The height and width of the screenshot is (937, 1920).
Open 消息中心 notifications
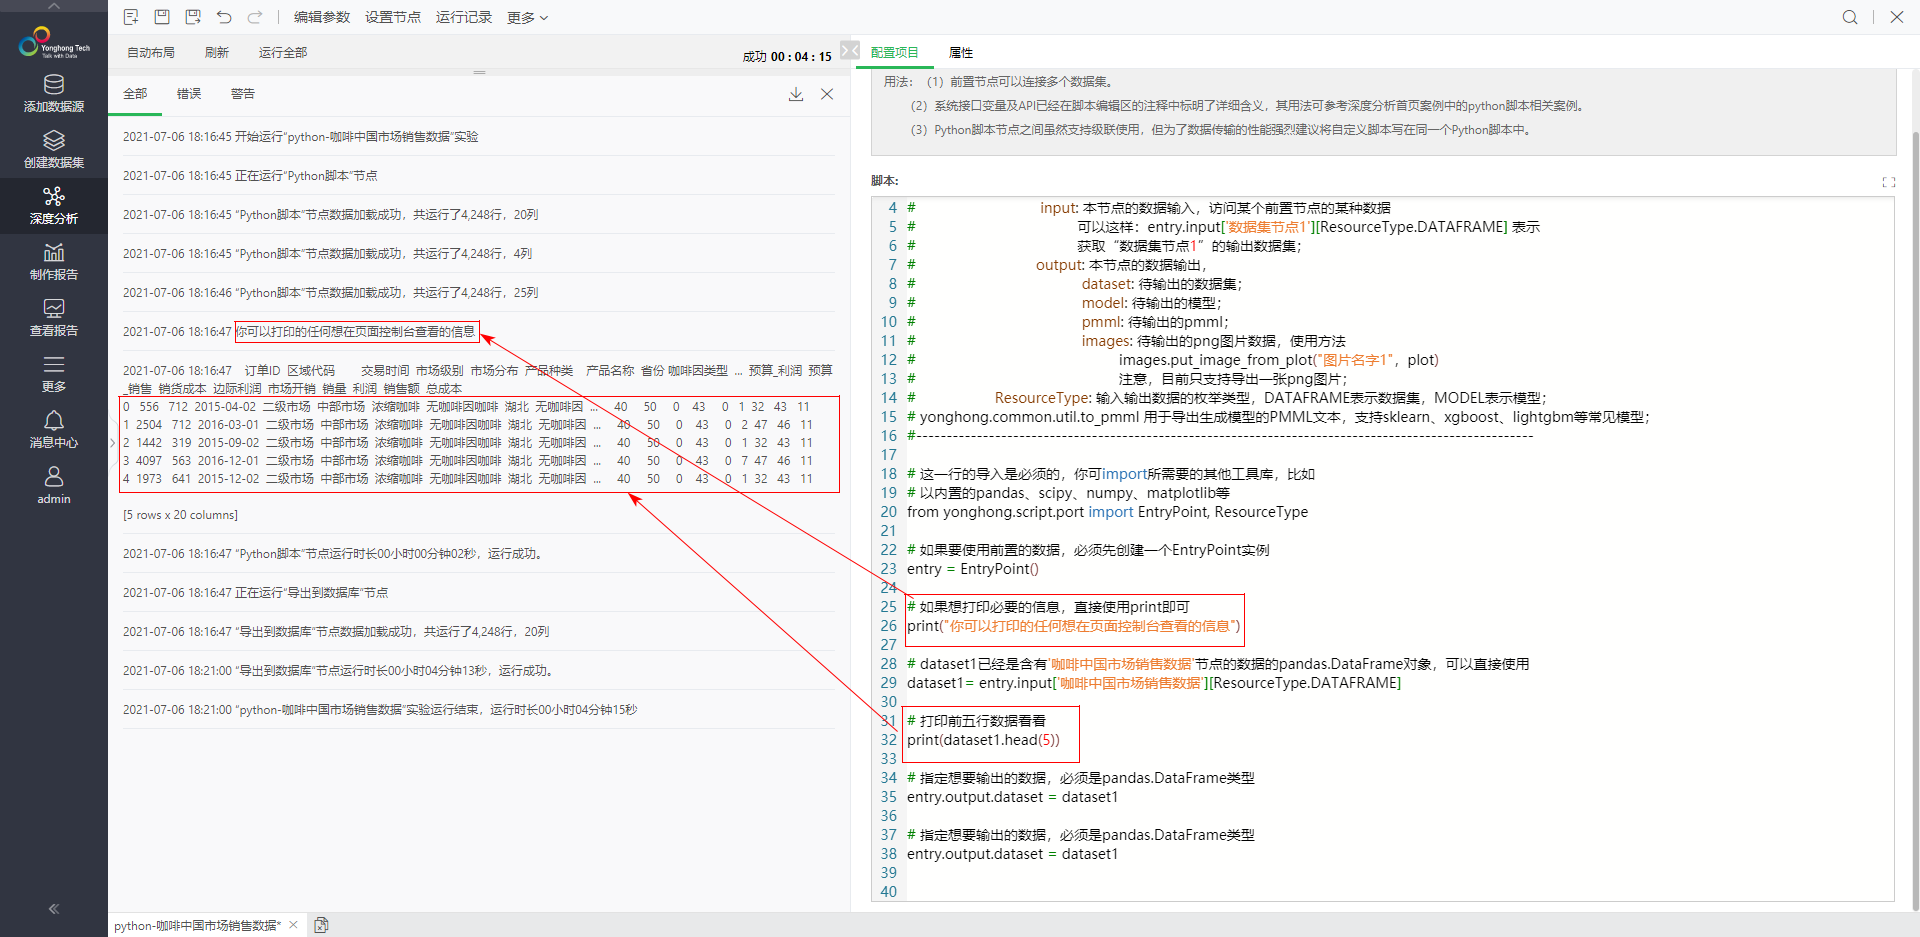coord(54,430)
